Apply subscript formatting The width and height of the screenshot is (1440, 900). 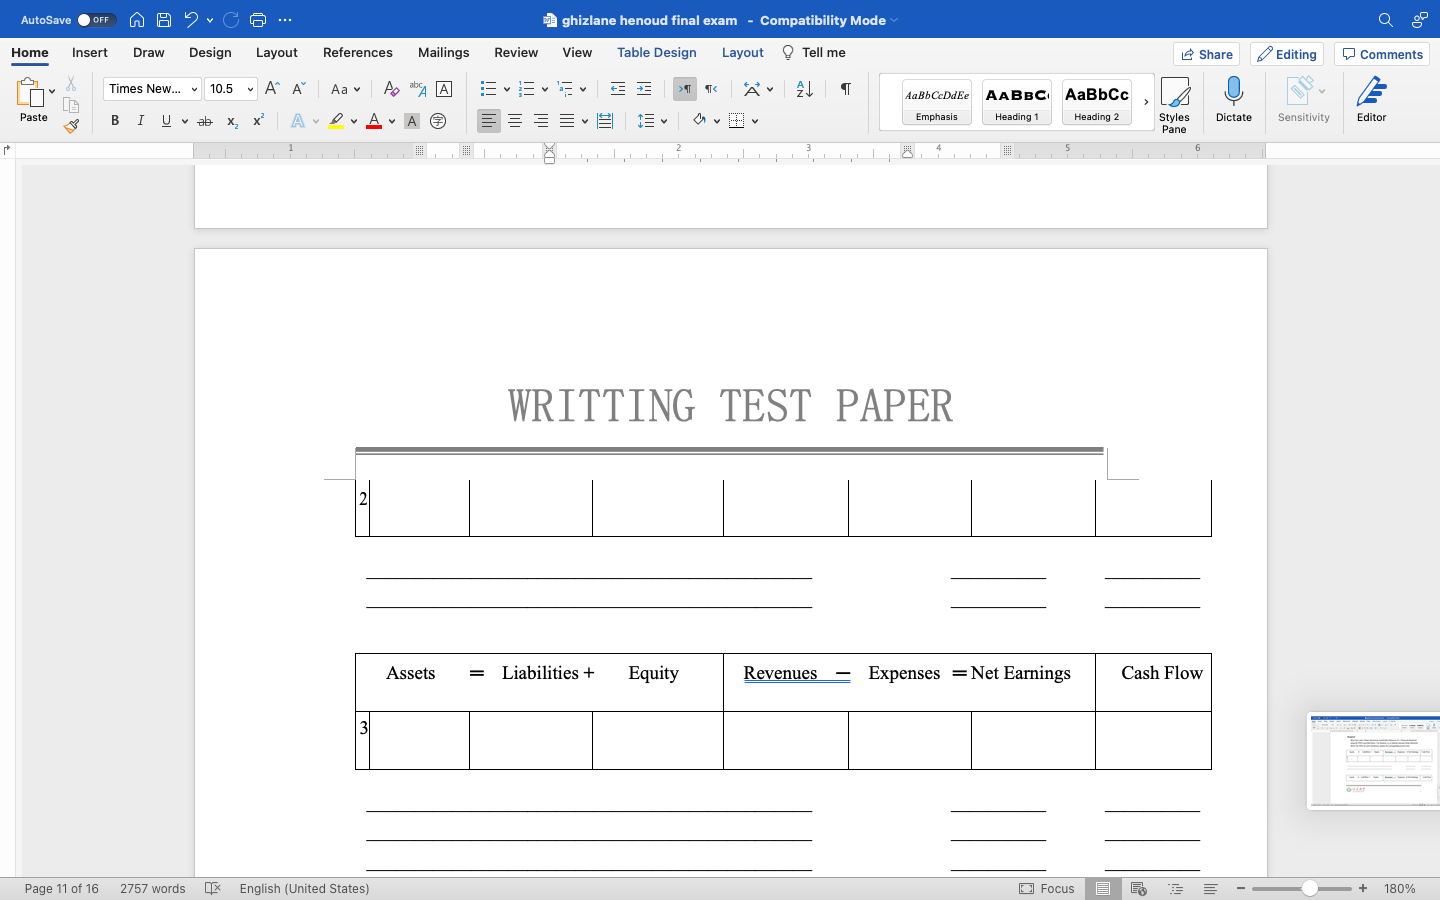point(232,121)
